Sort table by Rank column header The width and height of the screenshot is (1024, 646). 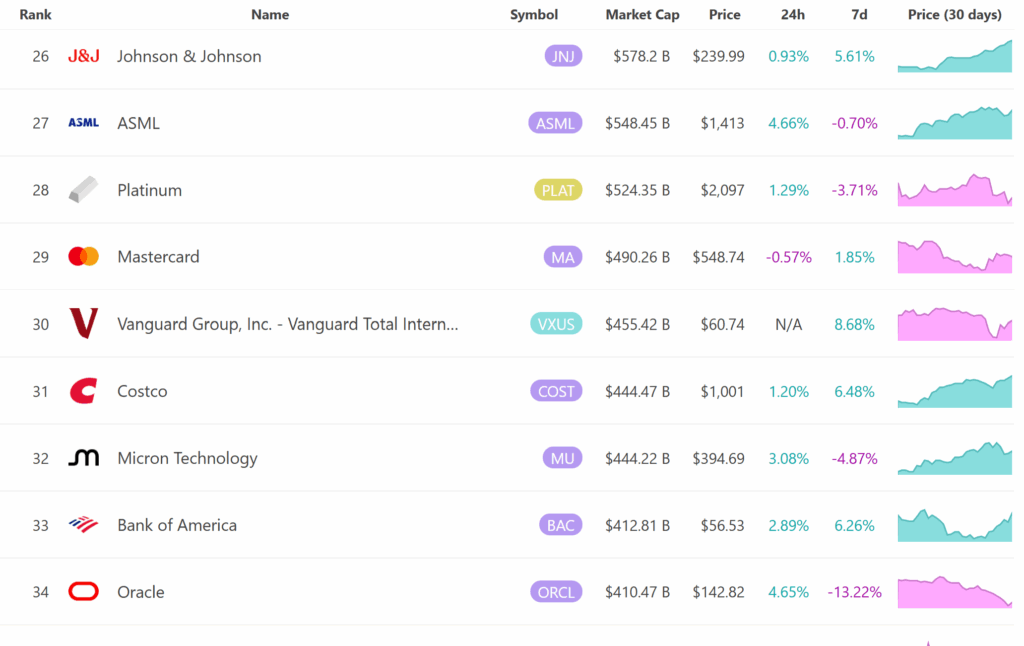click(x=36, y=15)
